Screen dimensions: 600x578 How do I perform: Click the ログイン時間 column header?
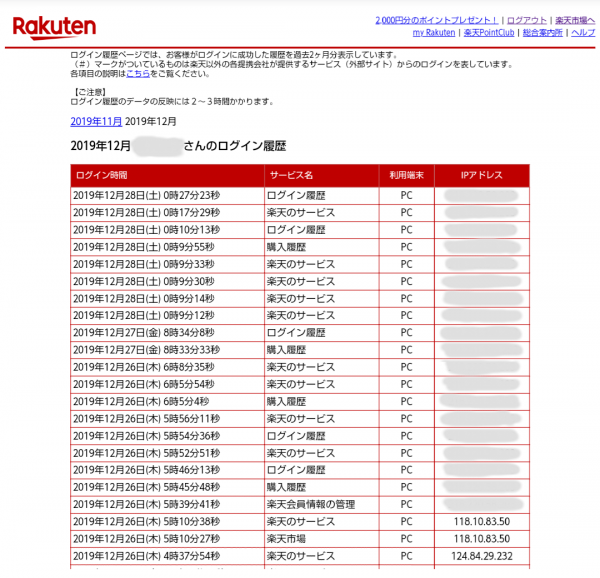[167, 175]
